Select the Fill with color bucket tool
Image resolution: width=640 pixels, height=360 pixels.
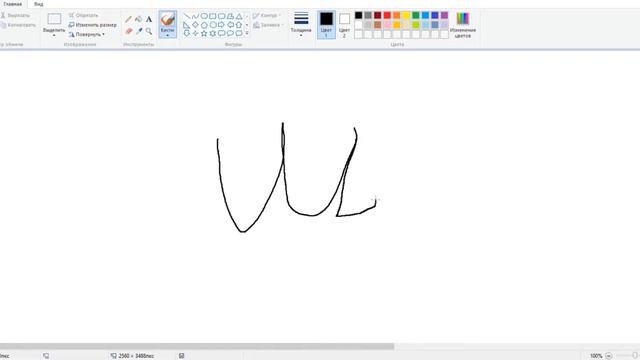(139, 19)
